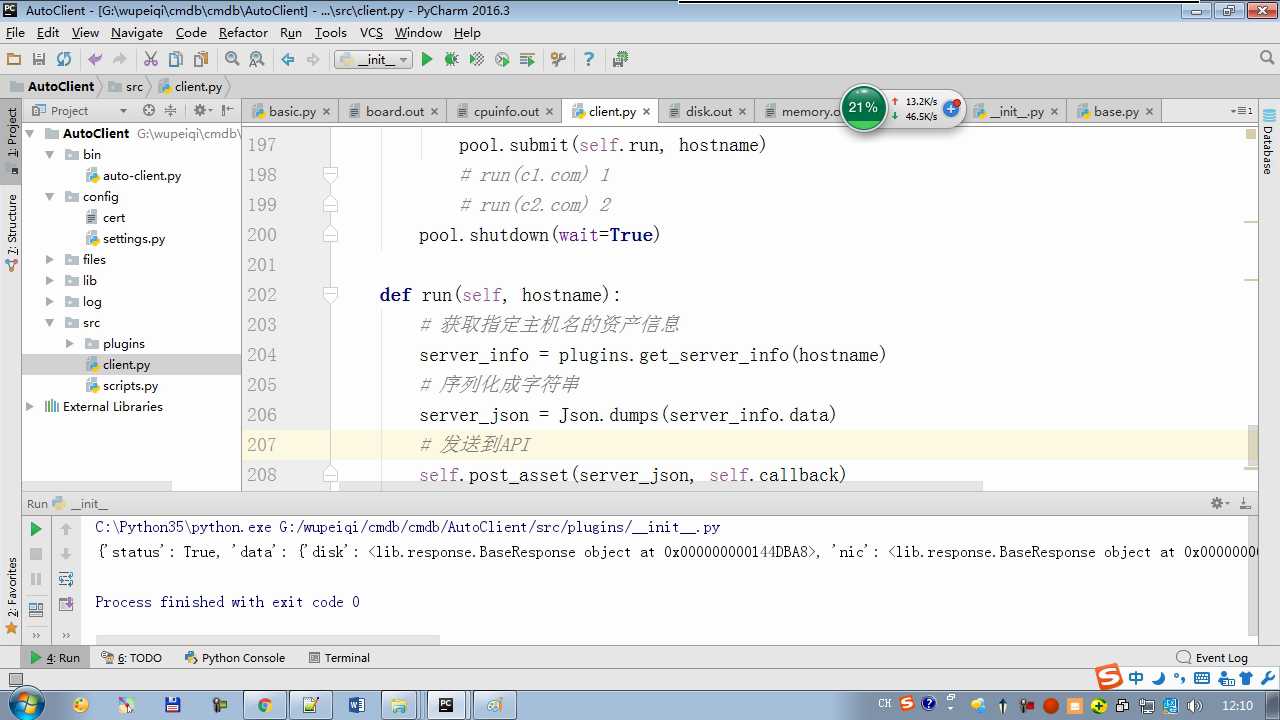
Task: Open Settings wrench icon in toolbar
Action: 558,60
